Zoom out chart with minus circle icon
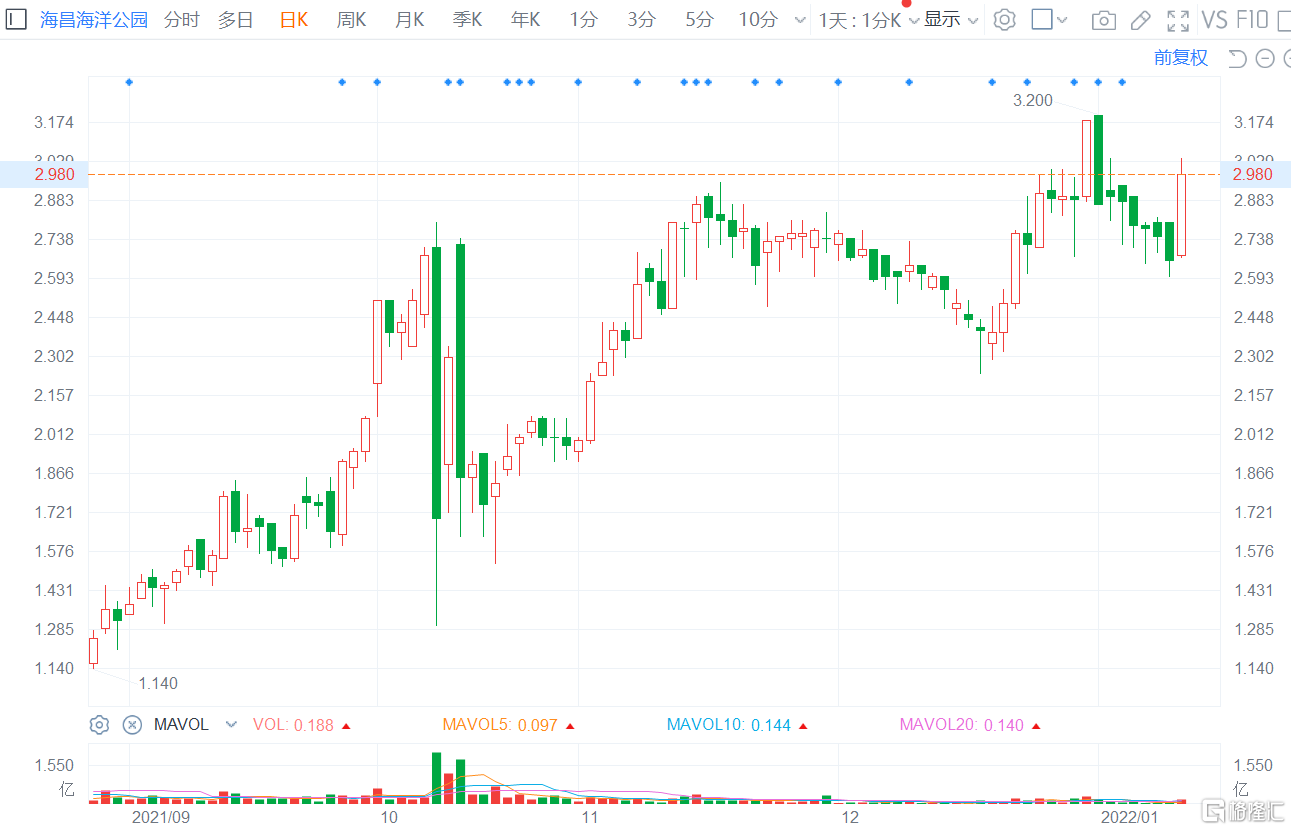Viewport: 1291px width, 830px height. tap(1265, 58)
